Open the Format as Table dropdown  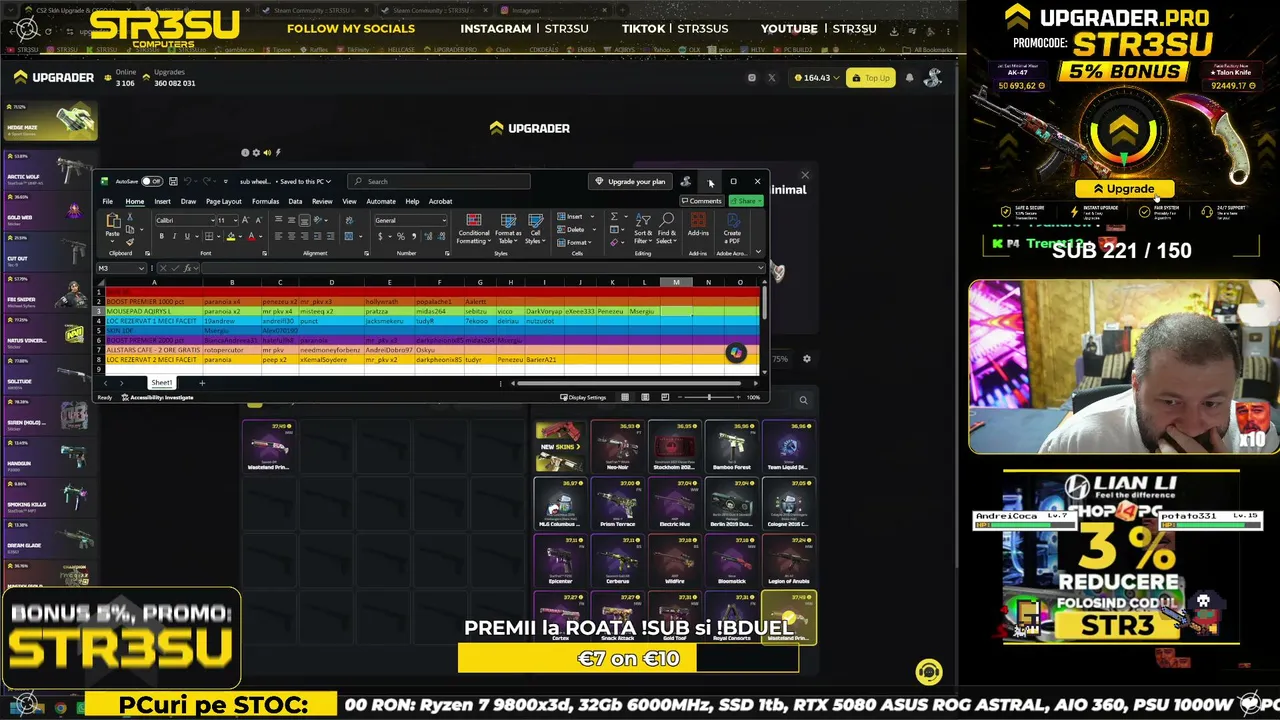pos(508,229)
